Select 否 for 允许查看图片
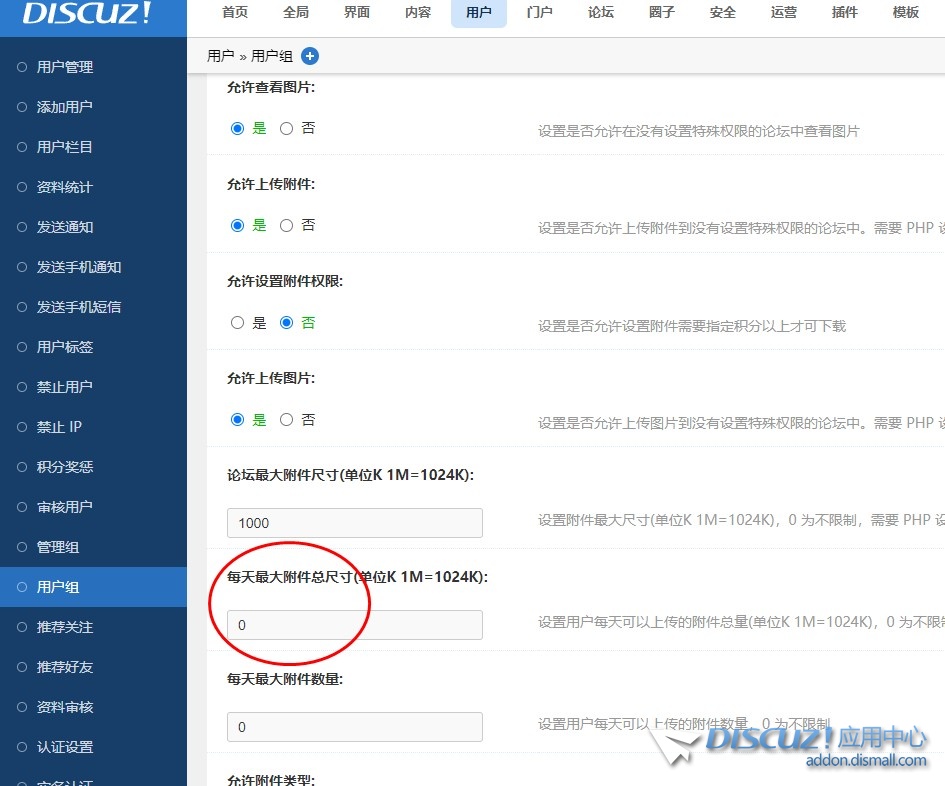Screen dimensions: 945x786 285,128
